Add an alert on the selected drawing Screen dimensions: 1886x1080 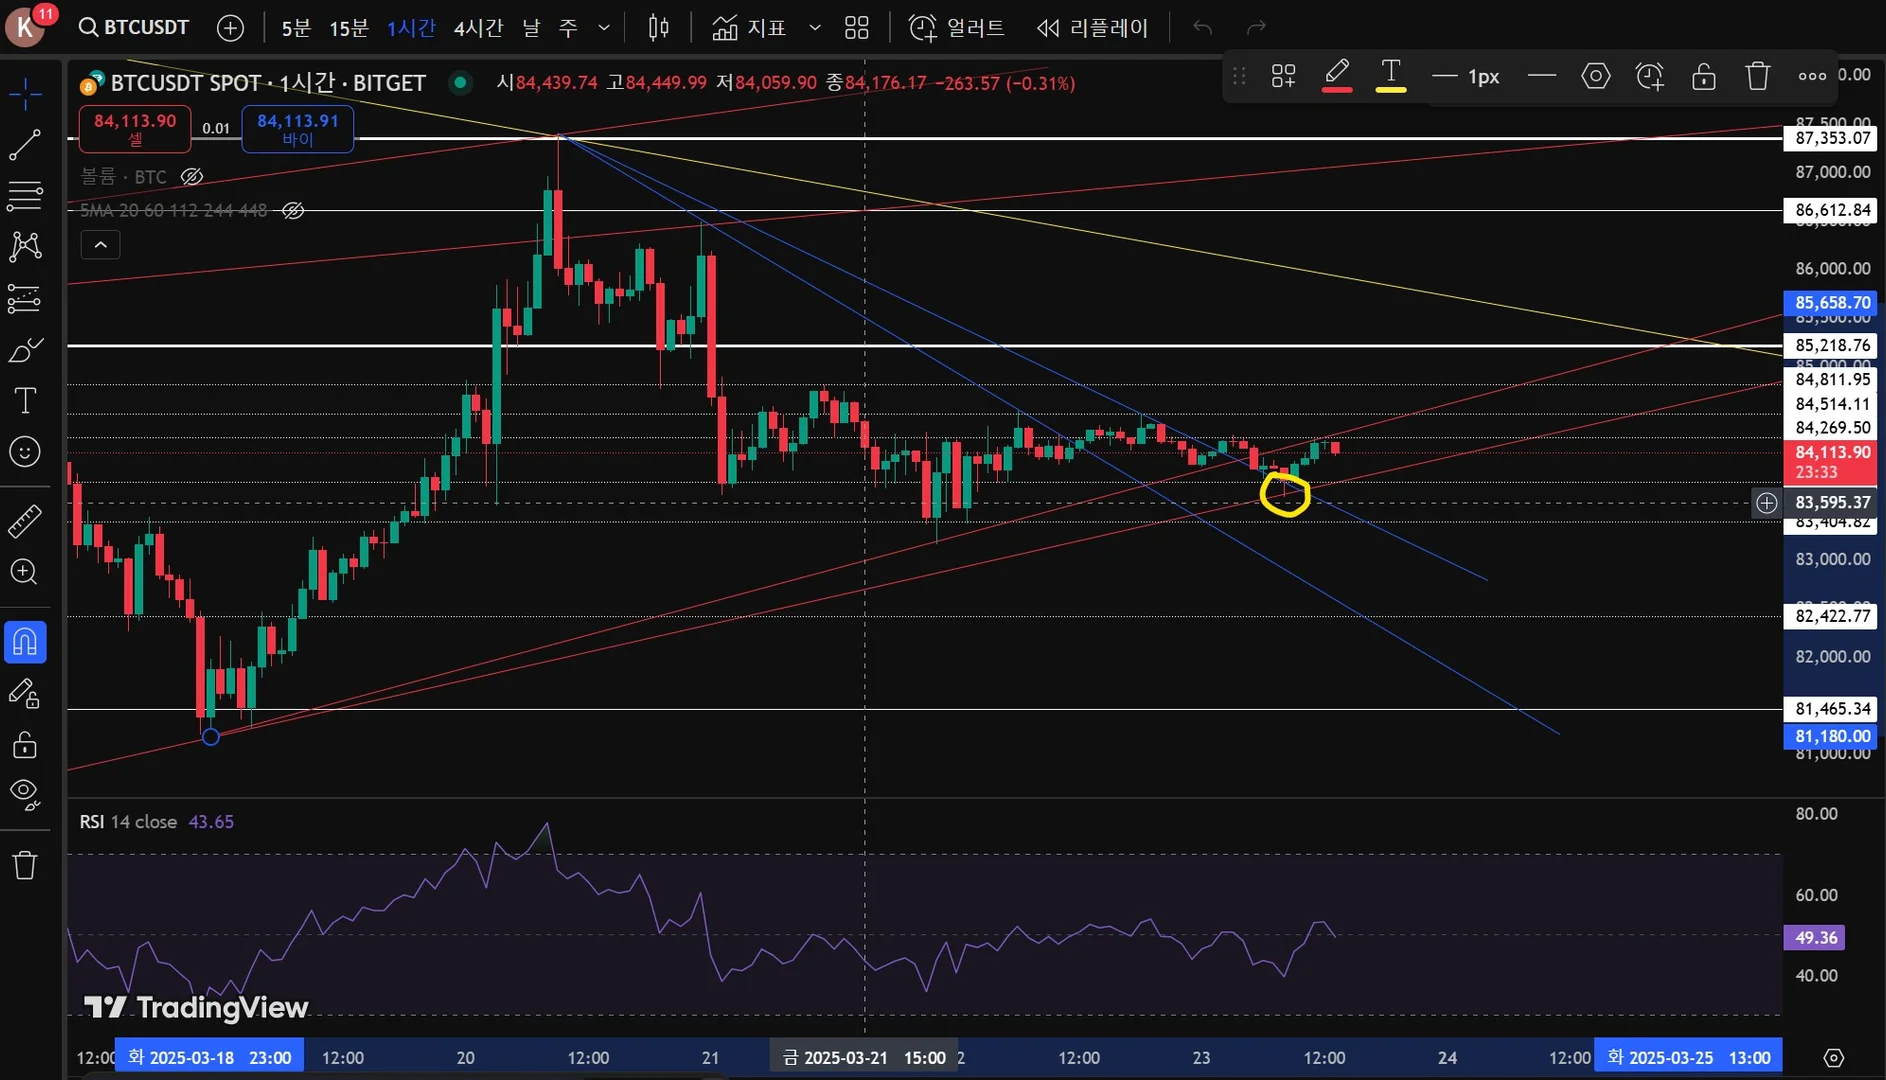coord(1650,76)
